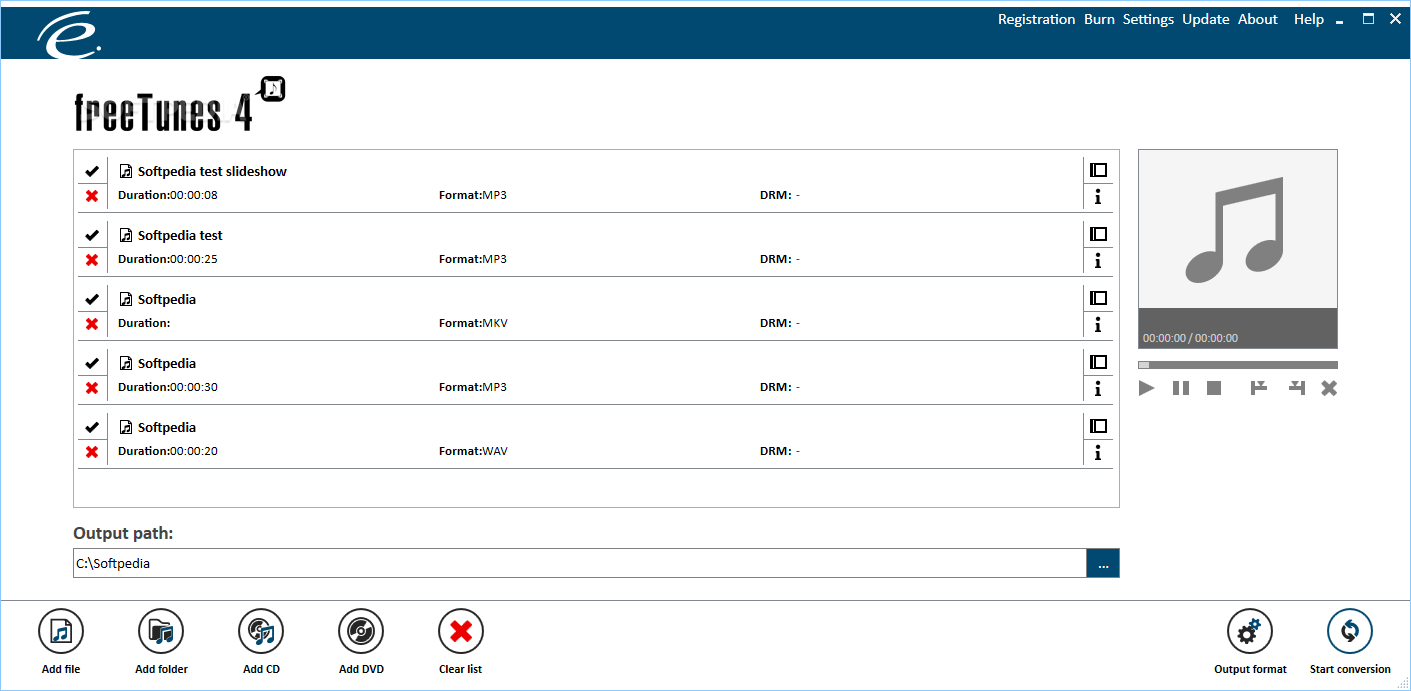Click the Add DVD icon
1411x691 pixels.
[361, 631]
